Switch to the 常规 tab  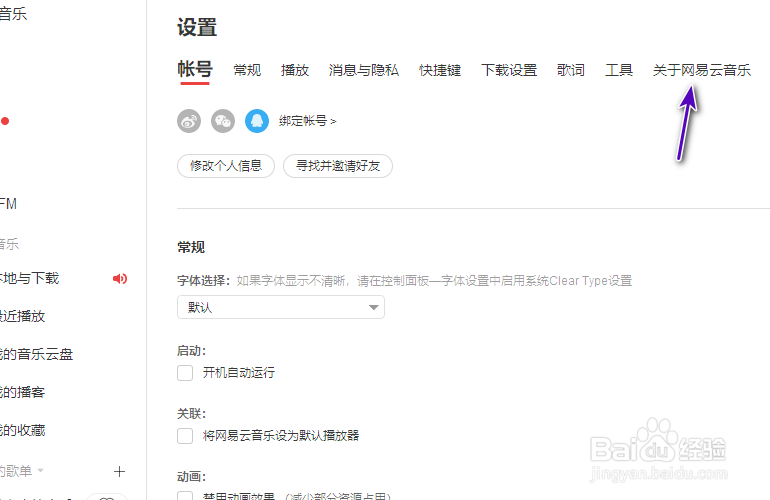pos(247,70)
